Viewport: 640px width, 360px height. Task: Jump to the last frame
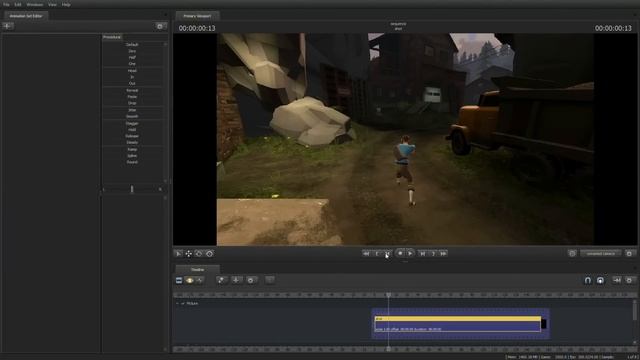444,254
